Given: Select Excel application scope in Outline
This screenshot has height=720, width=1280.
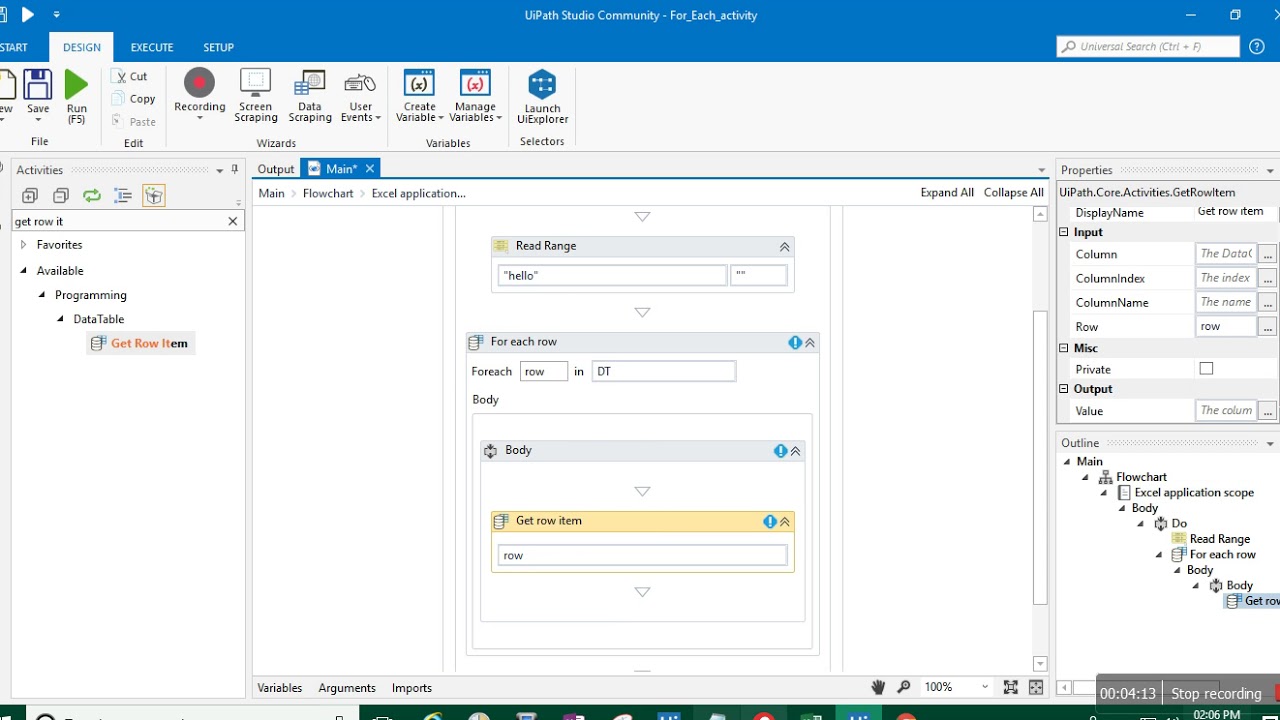Looking at the screenshot, I should (1194, 493).
